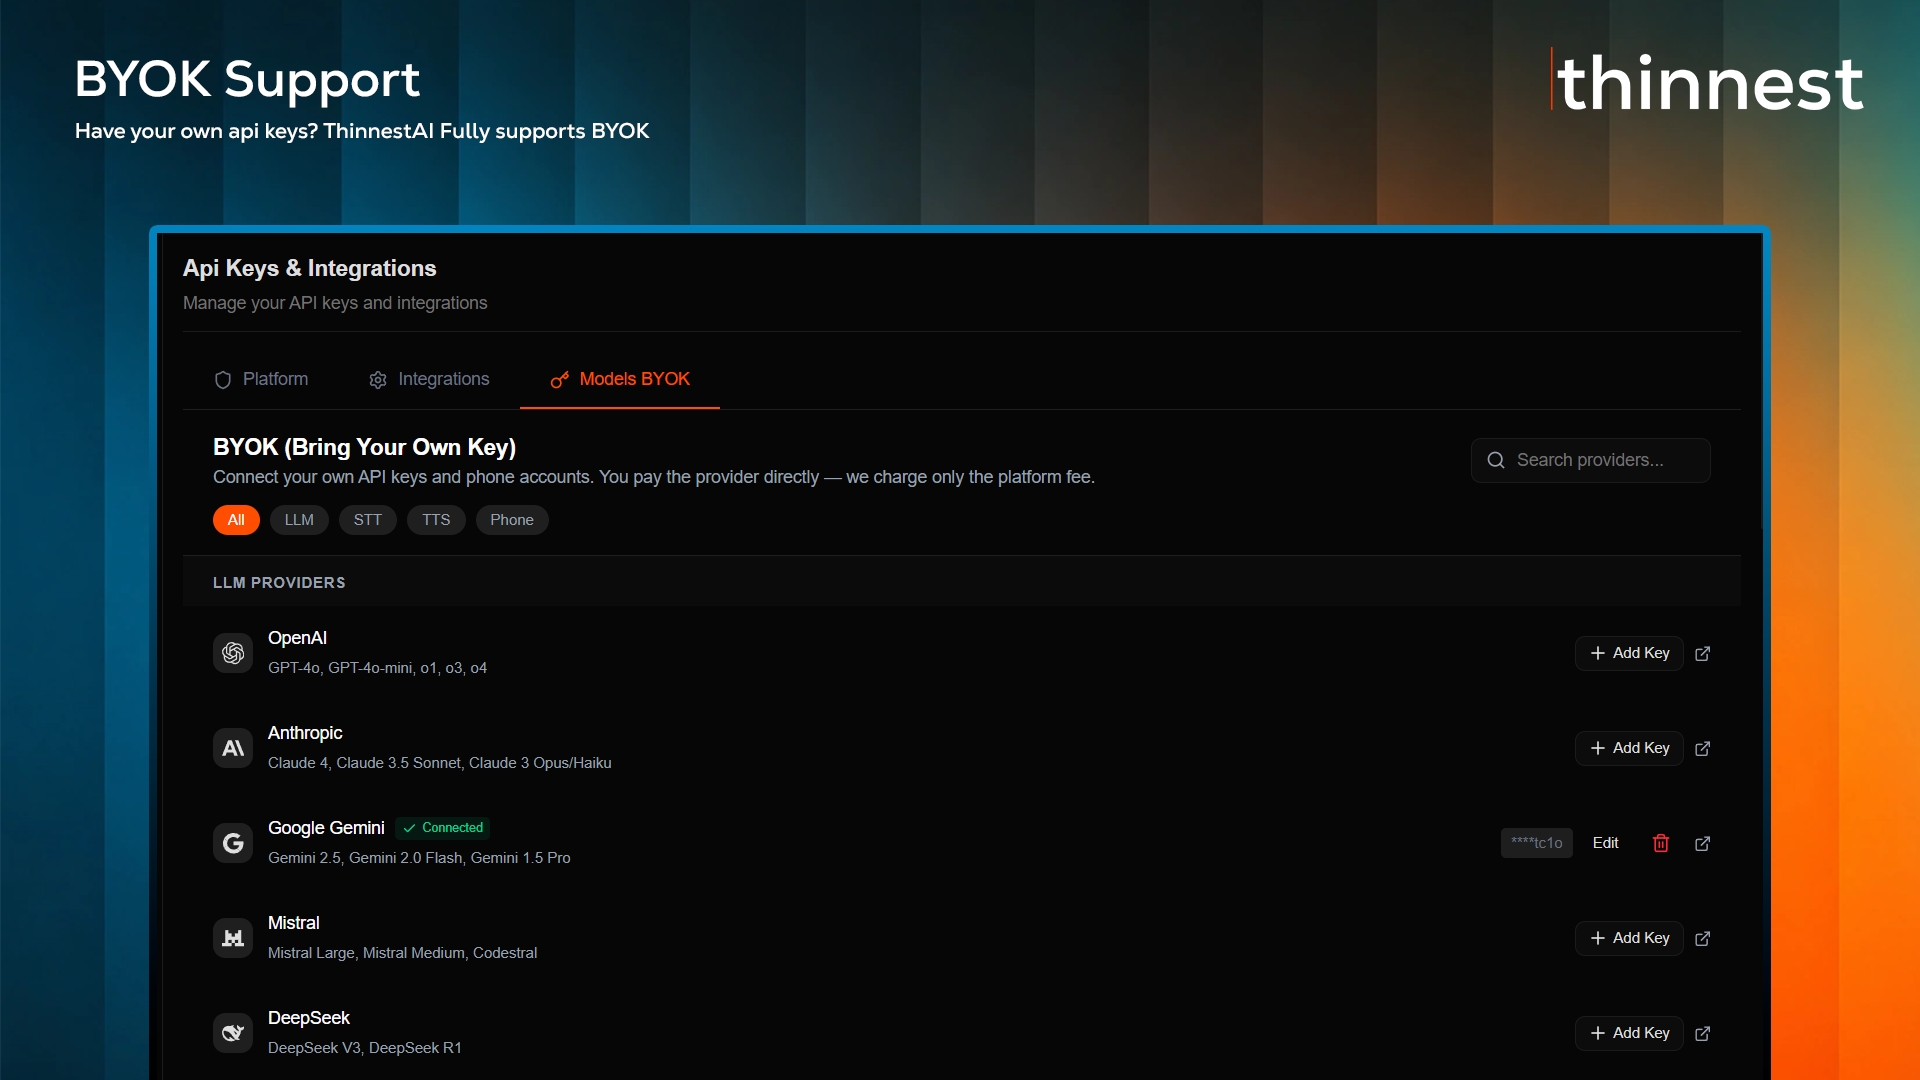Click the key icon on Models BYOK tab

(x=560, y=380)
